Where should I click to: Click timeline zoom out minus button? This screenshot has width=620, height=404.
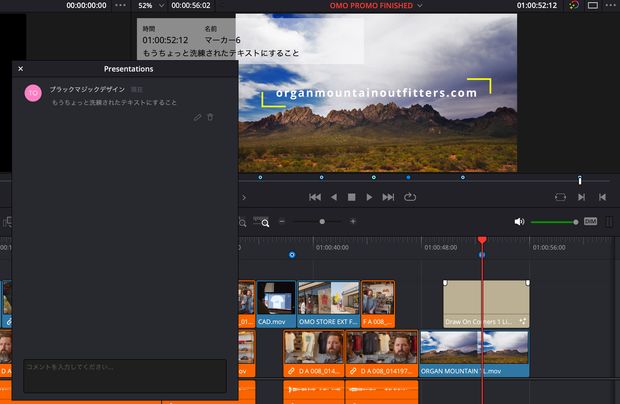coord(282,222)
